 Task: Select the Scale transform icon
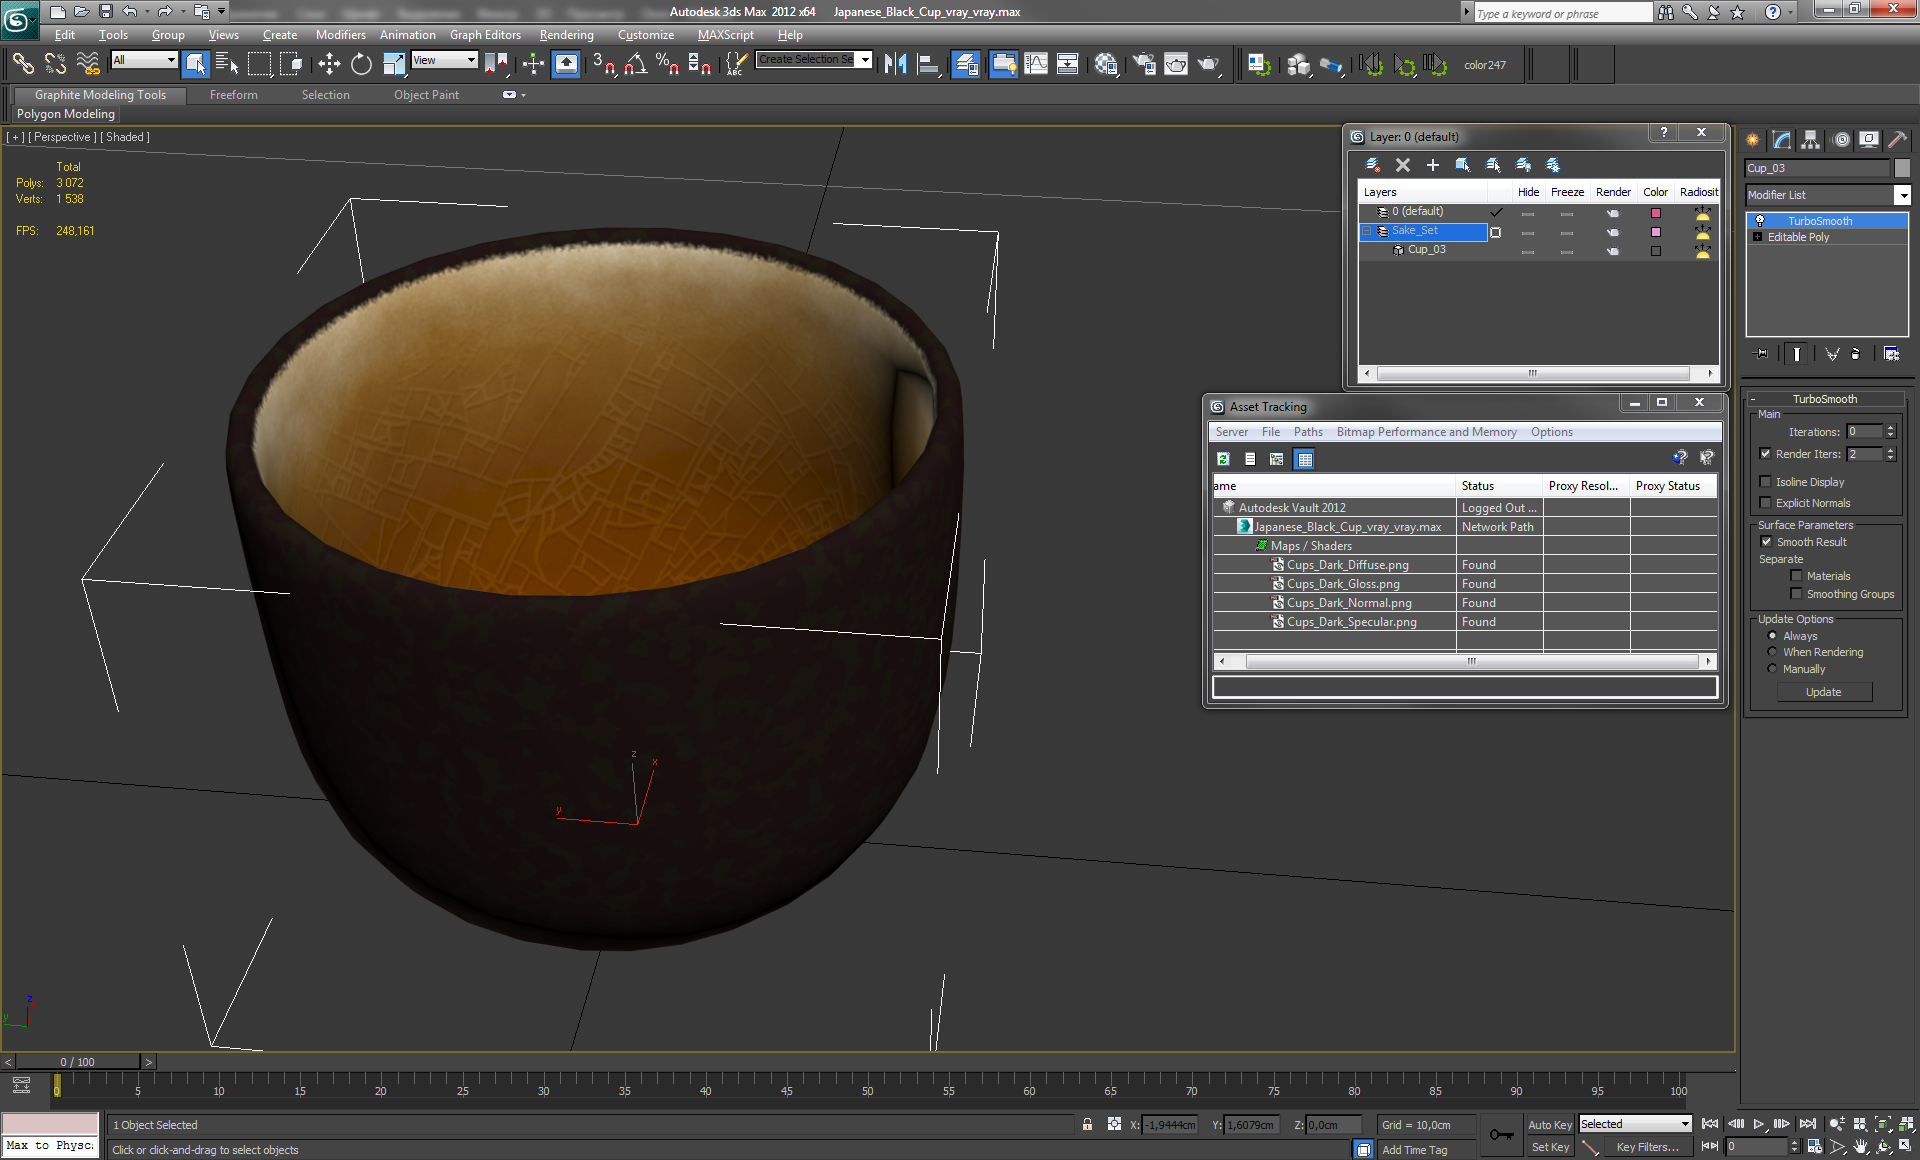pyautogui.click(x=395, y=63)
